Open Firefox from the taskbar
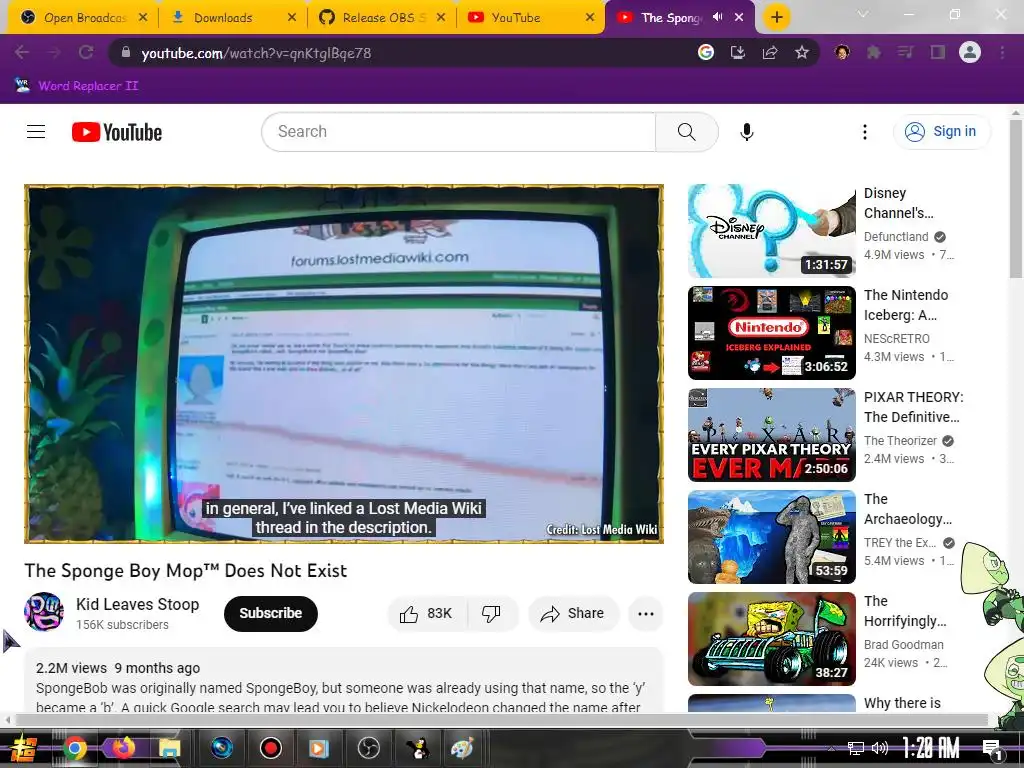This screenshot has height=768, width=1024. pos(123,748)
